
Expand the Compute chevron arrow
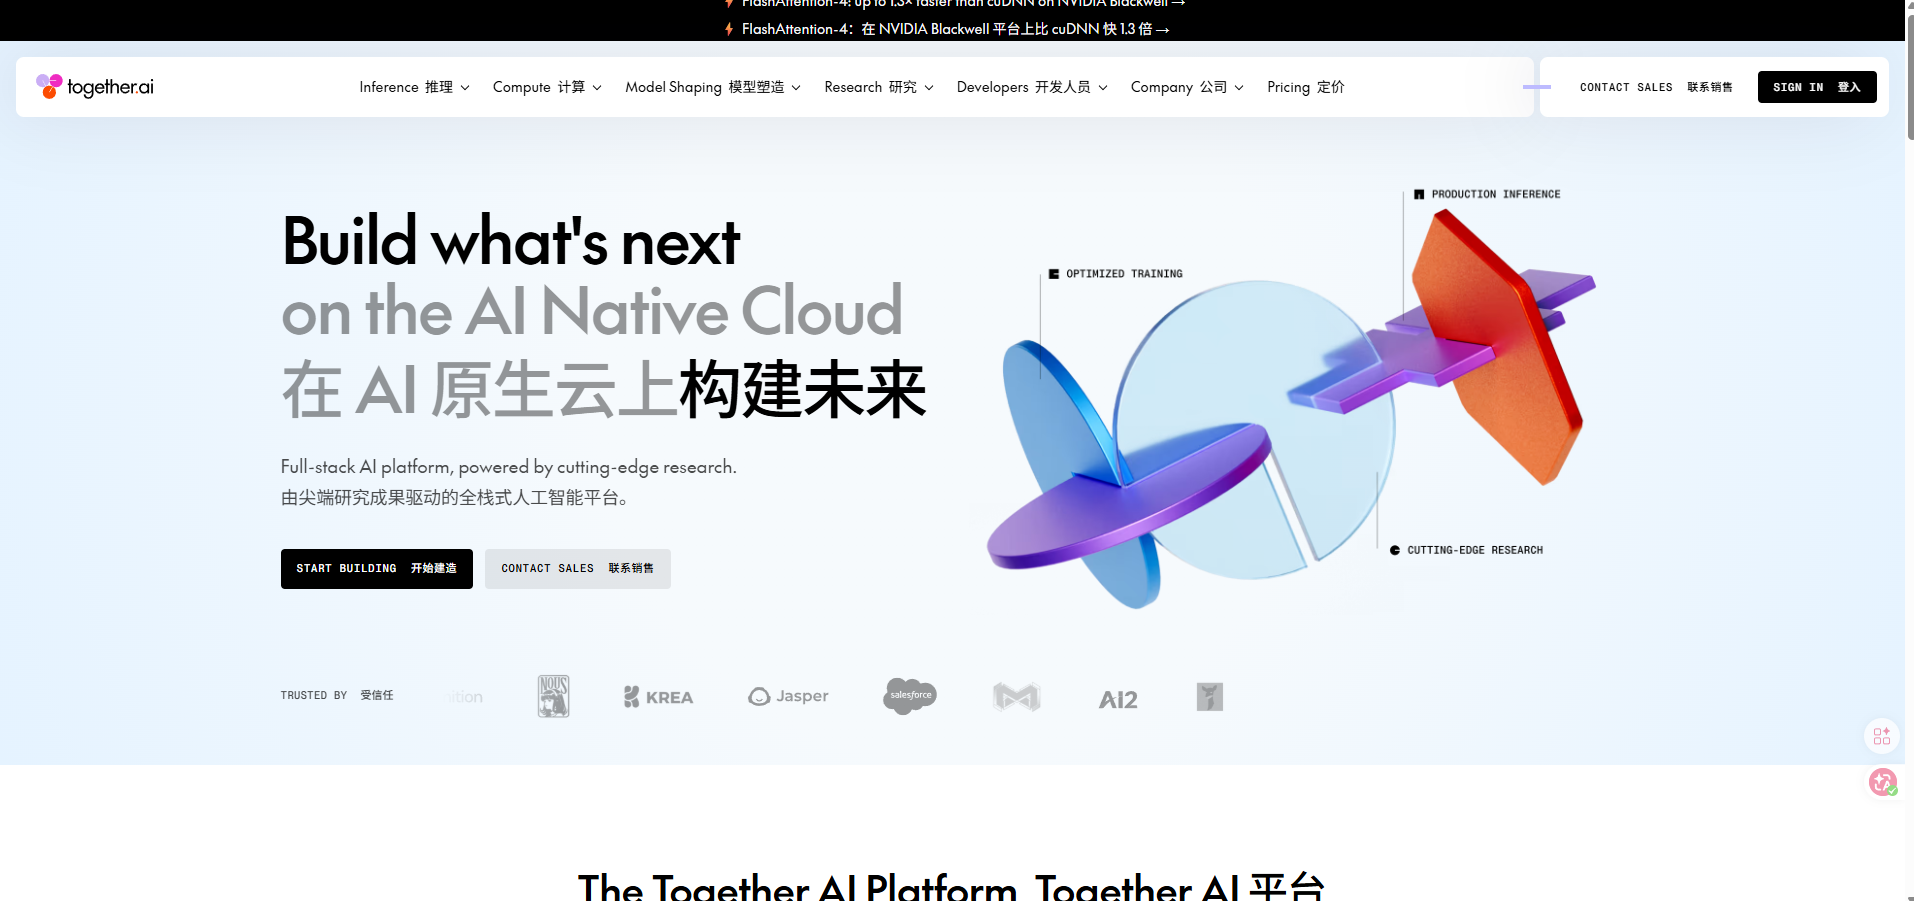point(597,88)
